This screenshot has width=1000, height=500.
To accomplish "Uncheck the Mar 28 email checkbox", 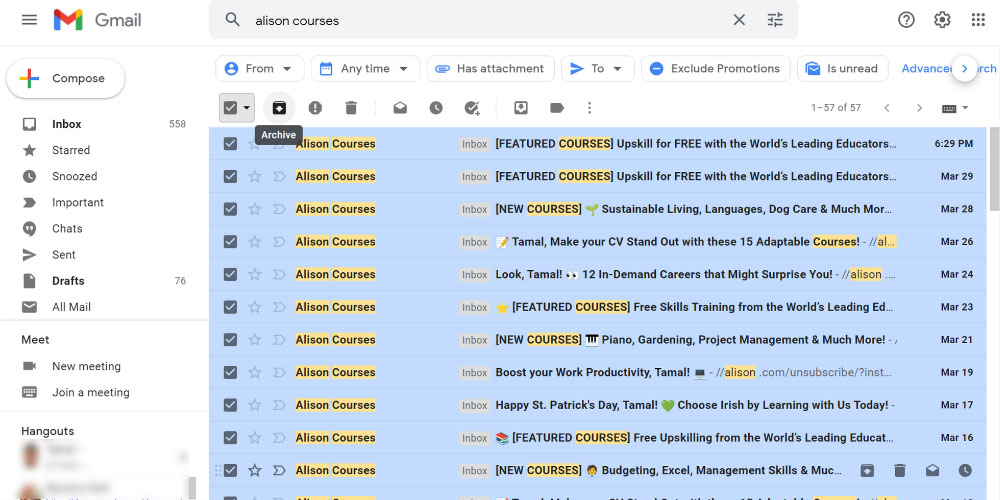I will pos(230,209).
